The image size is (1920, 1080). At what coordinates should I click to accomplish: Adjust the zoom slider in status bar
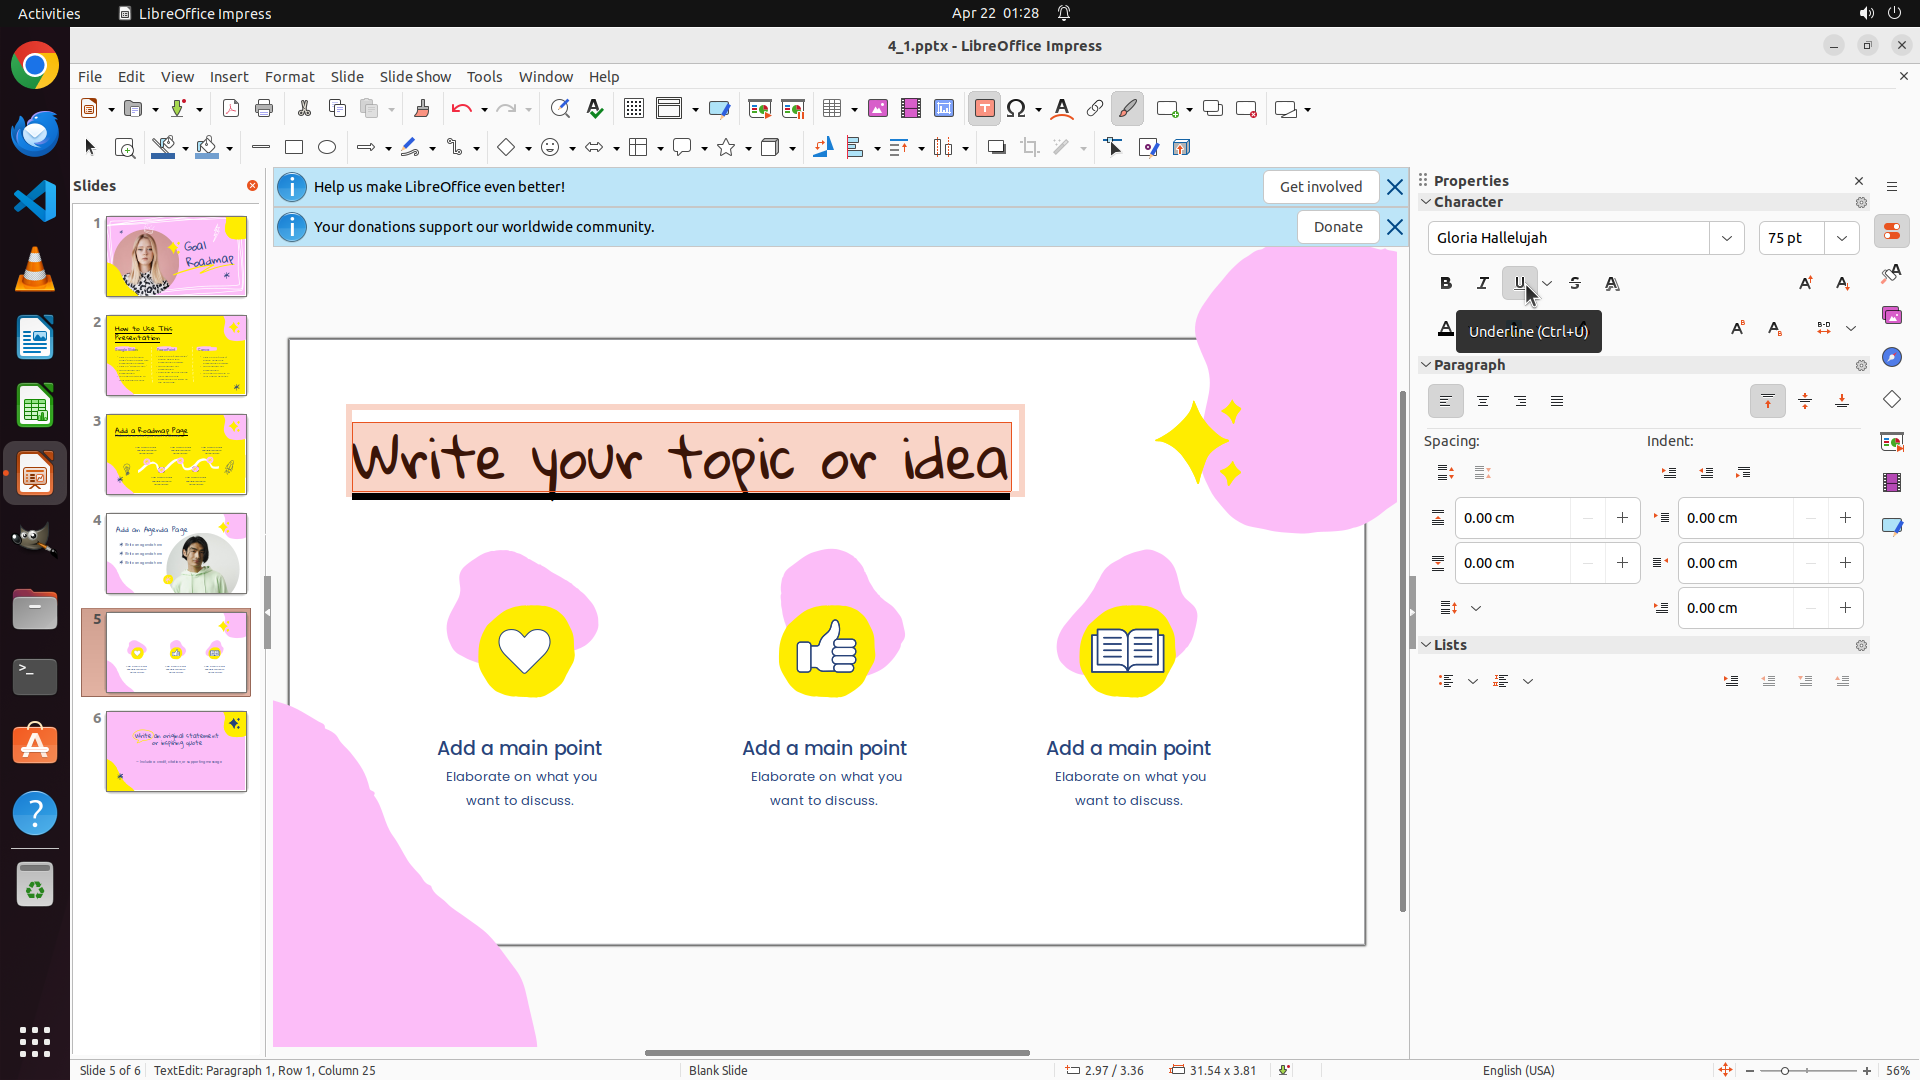pyautogui.click(x=1785, y=1071)
